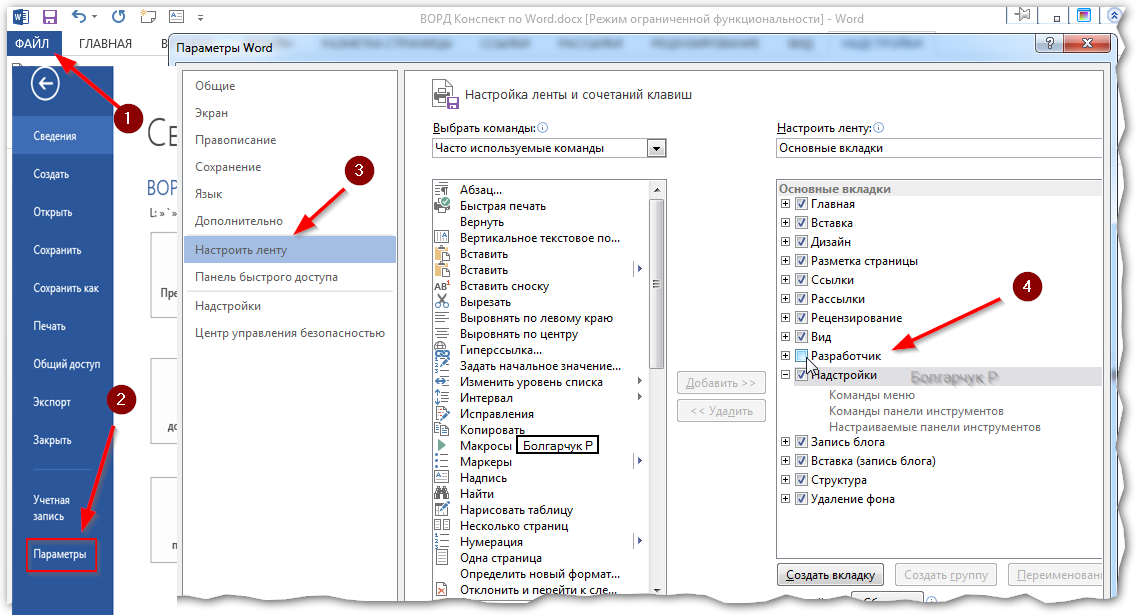Click info icon beside Выбрать команды
Image resolution: width=1137 pixels, height=615 pixels.
tap(542, 128)
